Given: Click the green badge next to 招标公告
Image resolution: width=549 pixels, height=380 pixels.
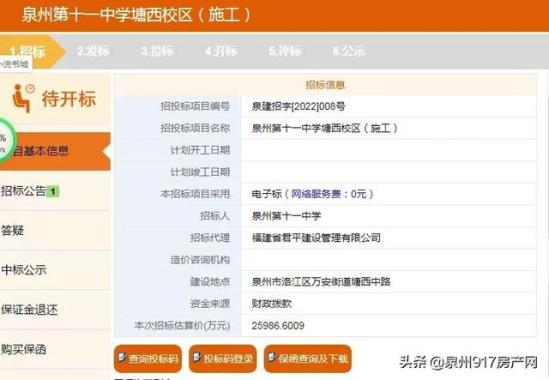Looking at the screenshot, I should coord(53,192).
